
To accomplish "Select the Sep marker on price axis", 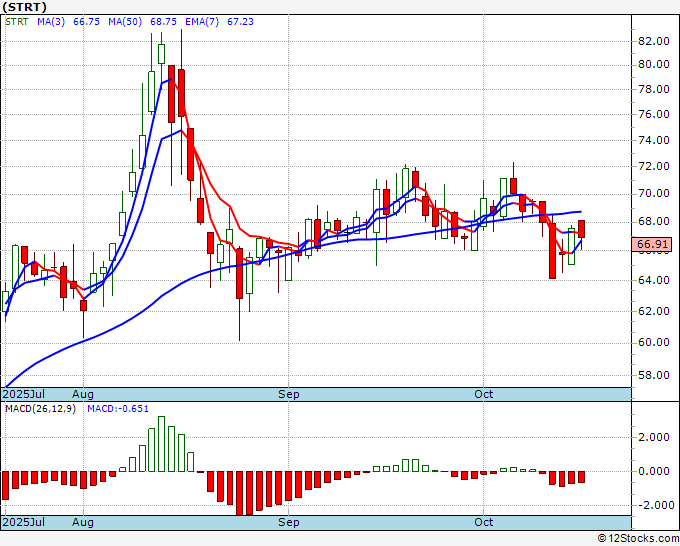I will (289, 395).
